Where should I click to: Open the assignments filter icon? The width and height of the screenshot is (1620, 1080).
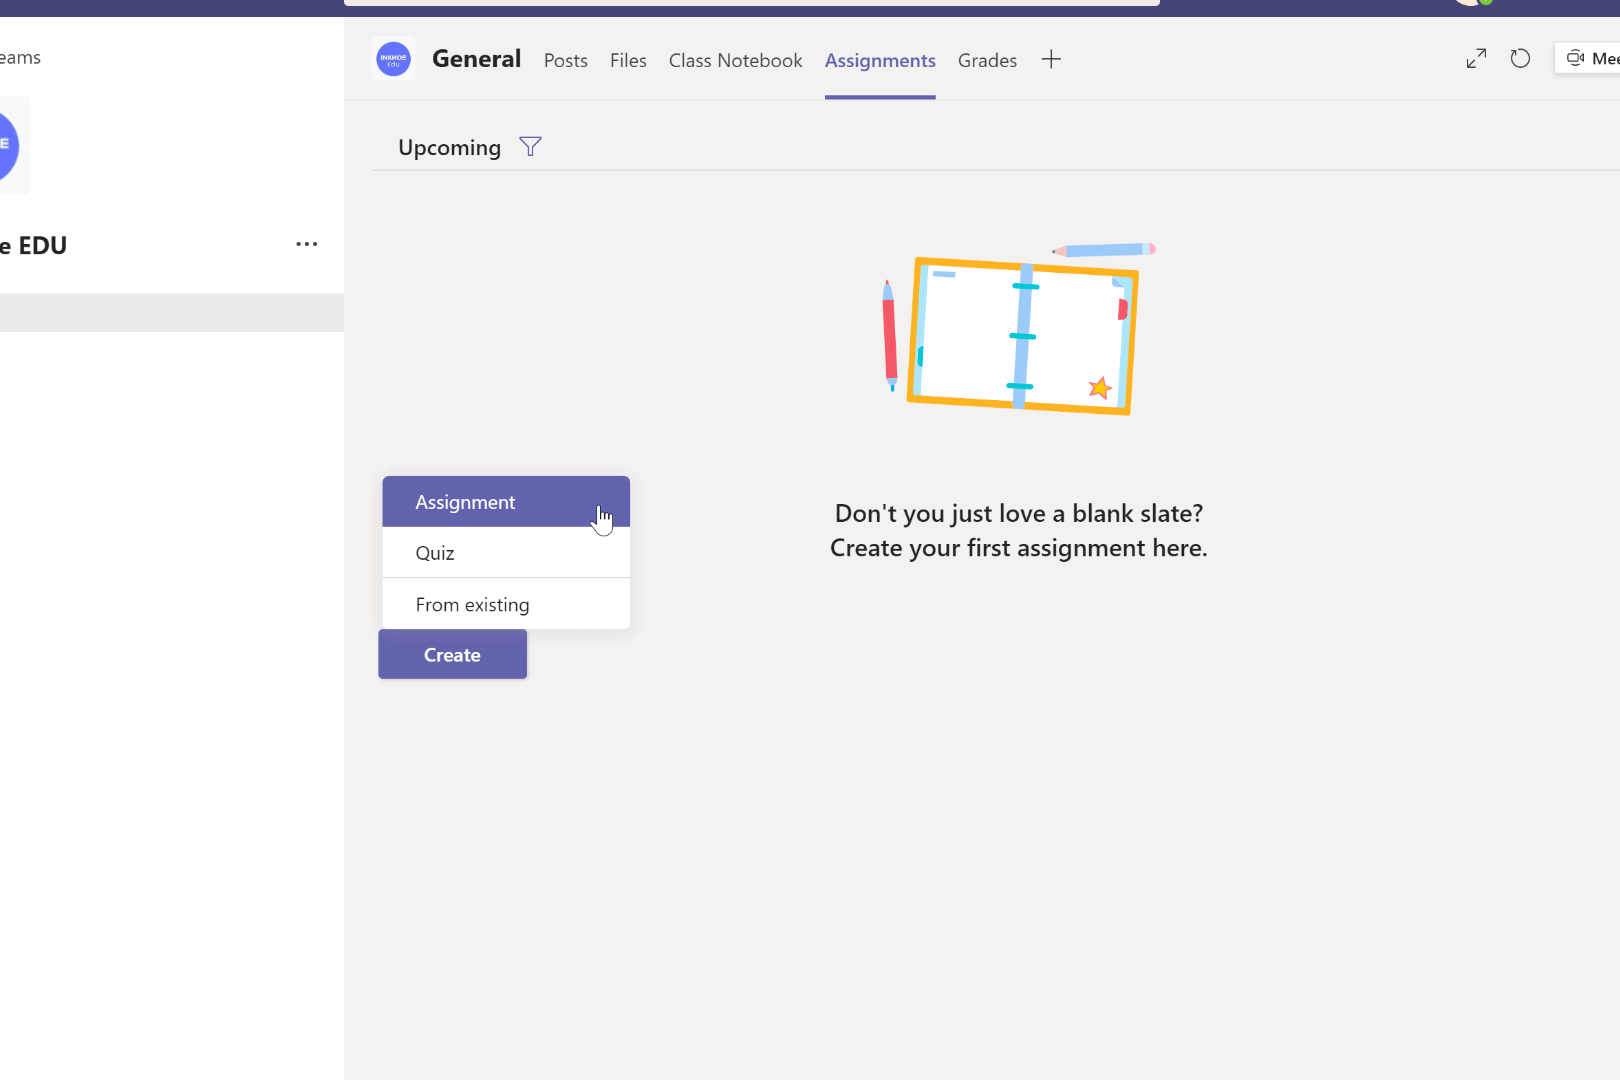(530, 146)
